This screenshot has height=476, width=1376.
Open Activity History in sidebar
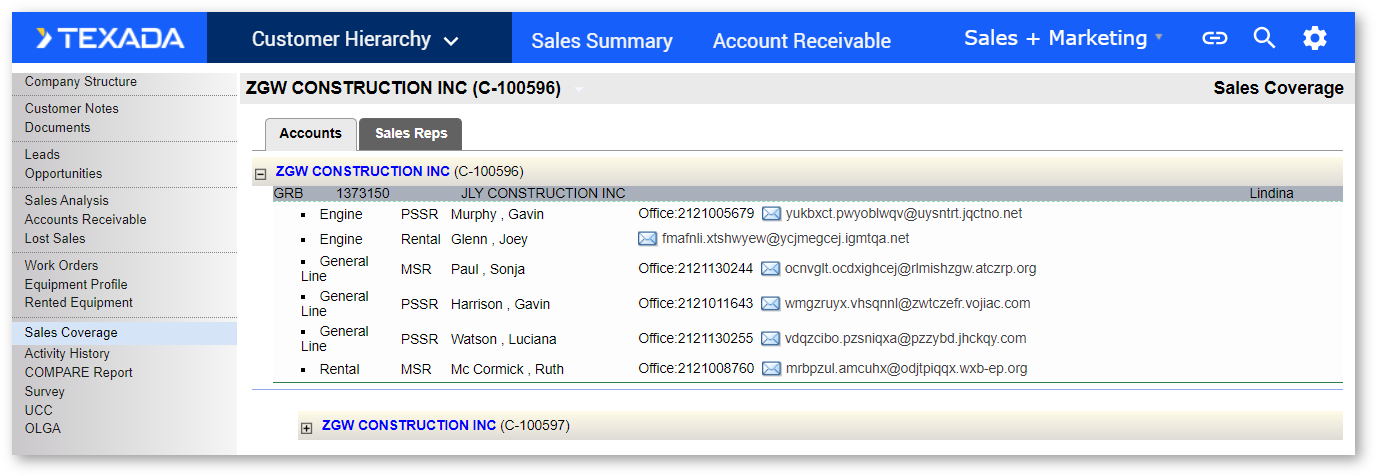tap(67, 353)
